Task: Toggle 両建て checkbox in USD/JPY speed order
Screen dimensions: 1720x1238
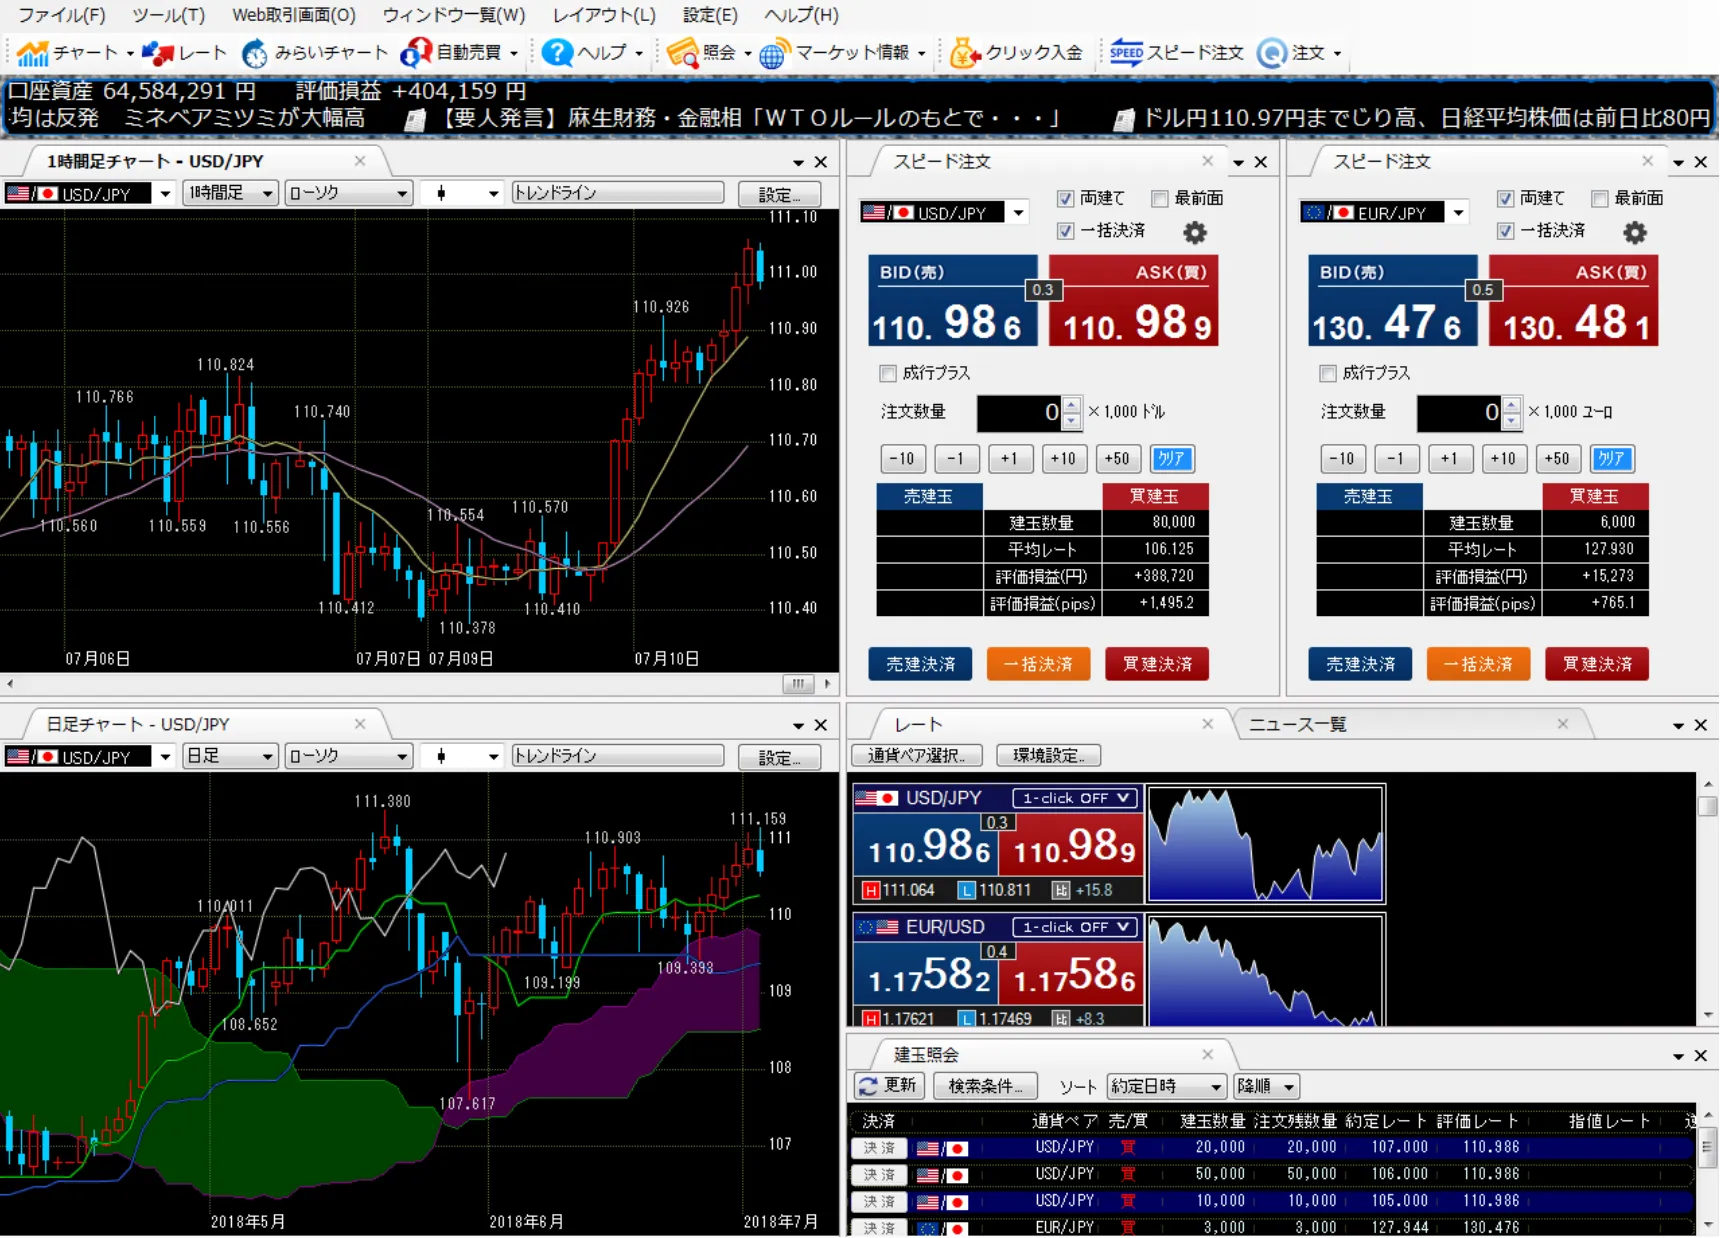Action: tap(1066, 199)
